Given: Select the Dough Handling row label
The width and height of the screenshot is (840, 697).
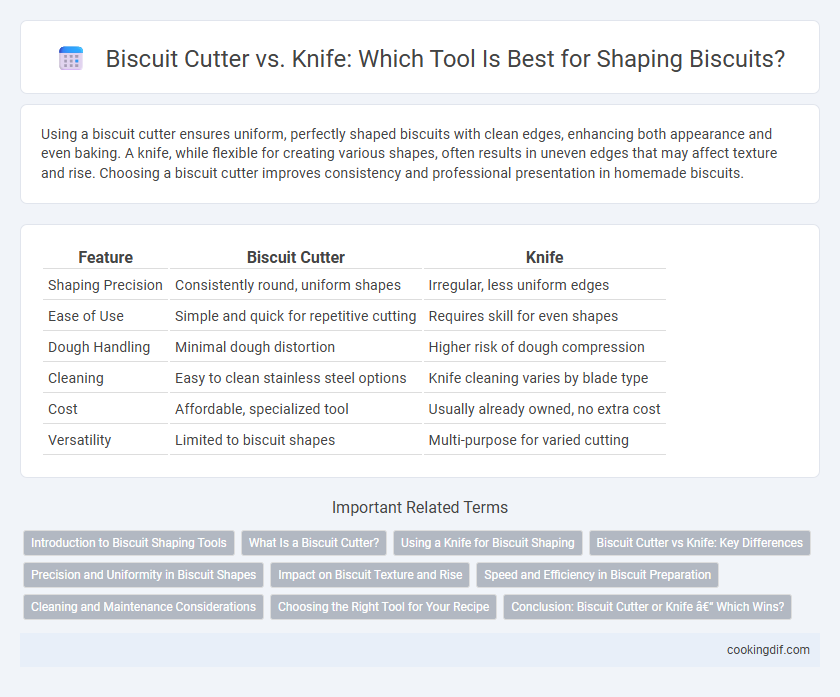Looking at the screenshot, I should 99,347.
